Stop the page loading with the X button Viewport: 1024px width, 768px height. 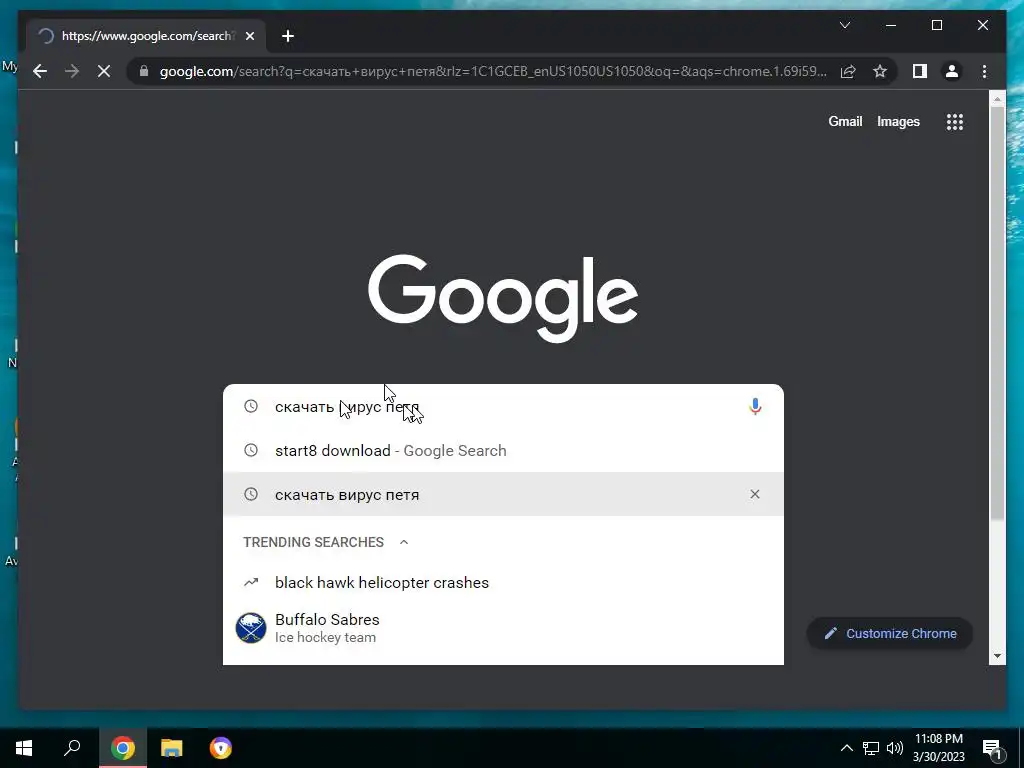pos(104,71)
